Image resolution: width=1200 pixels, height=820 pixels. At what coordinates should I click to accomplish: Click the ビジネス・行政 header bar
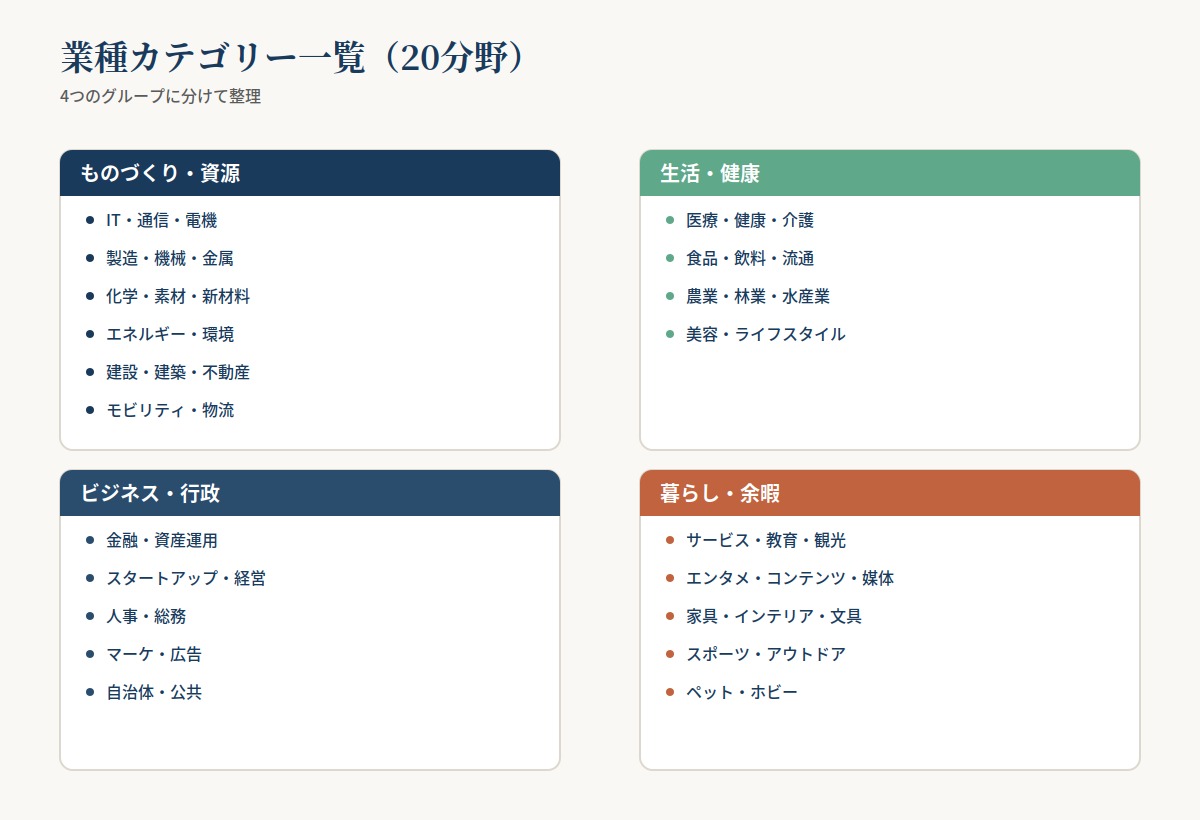pyautogui.click(x=310, y=493)
